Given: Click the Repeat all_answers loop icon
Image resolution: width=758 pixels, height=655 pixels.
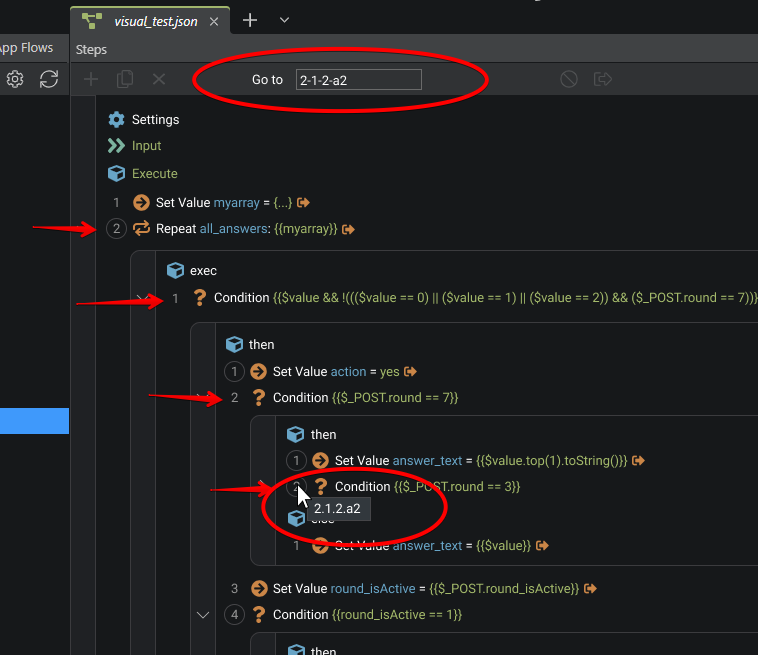Looking at the screenshot, I should tap(140, 229).
